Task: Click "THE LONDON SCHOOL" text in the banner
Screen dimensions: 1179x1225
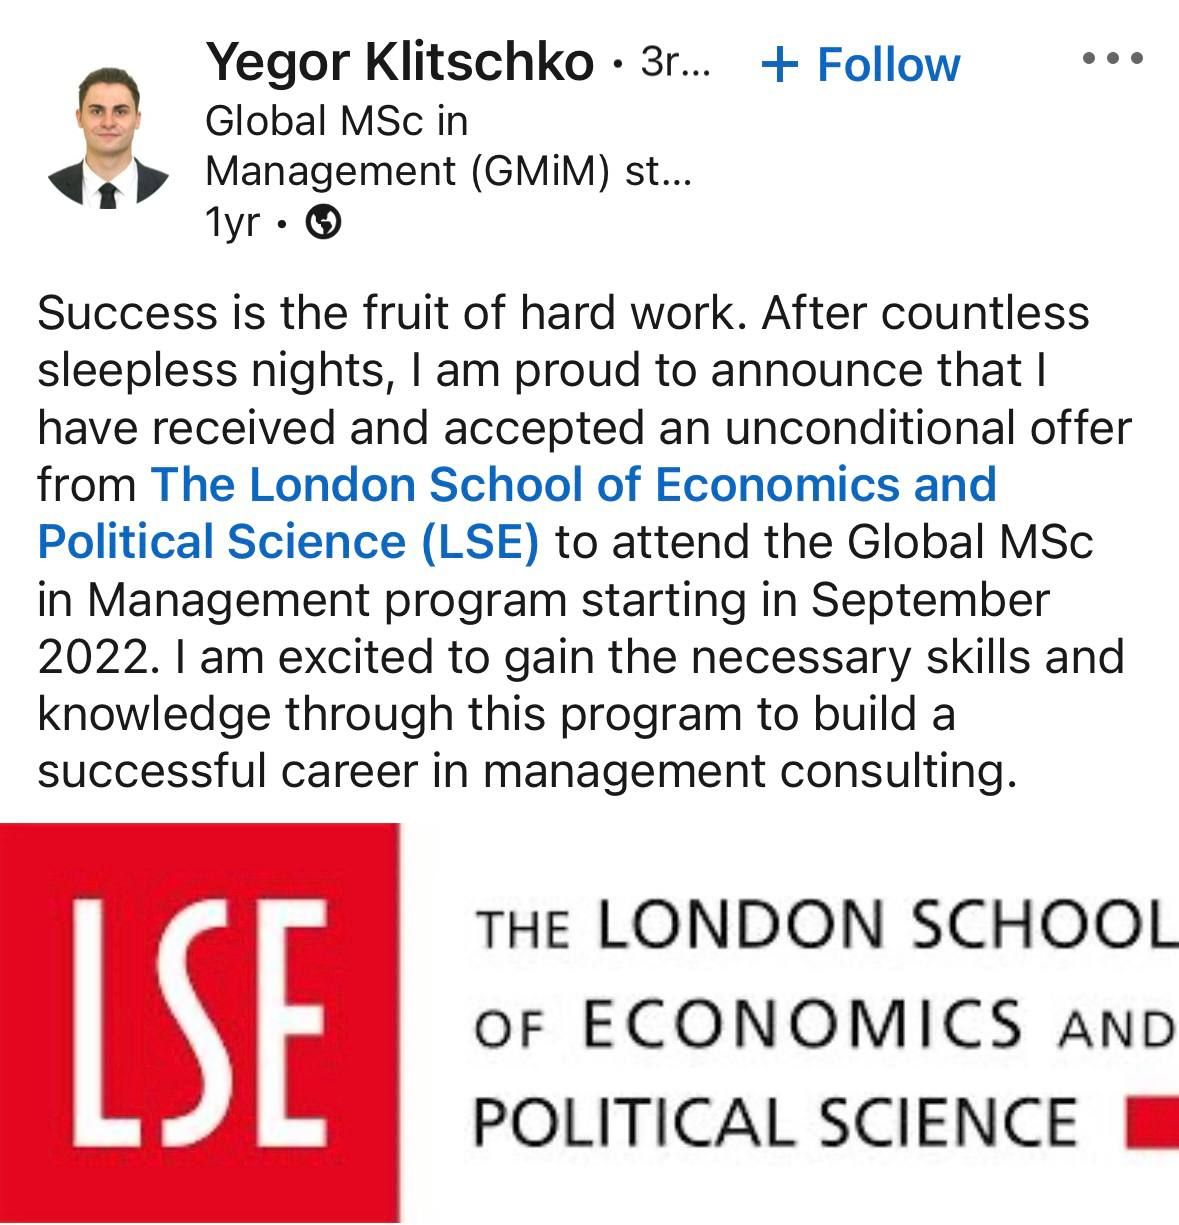Action: point(820,926)
